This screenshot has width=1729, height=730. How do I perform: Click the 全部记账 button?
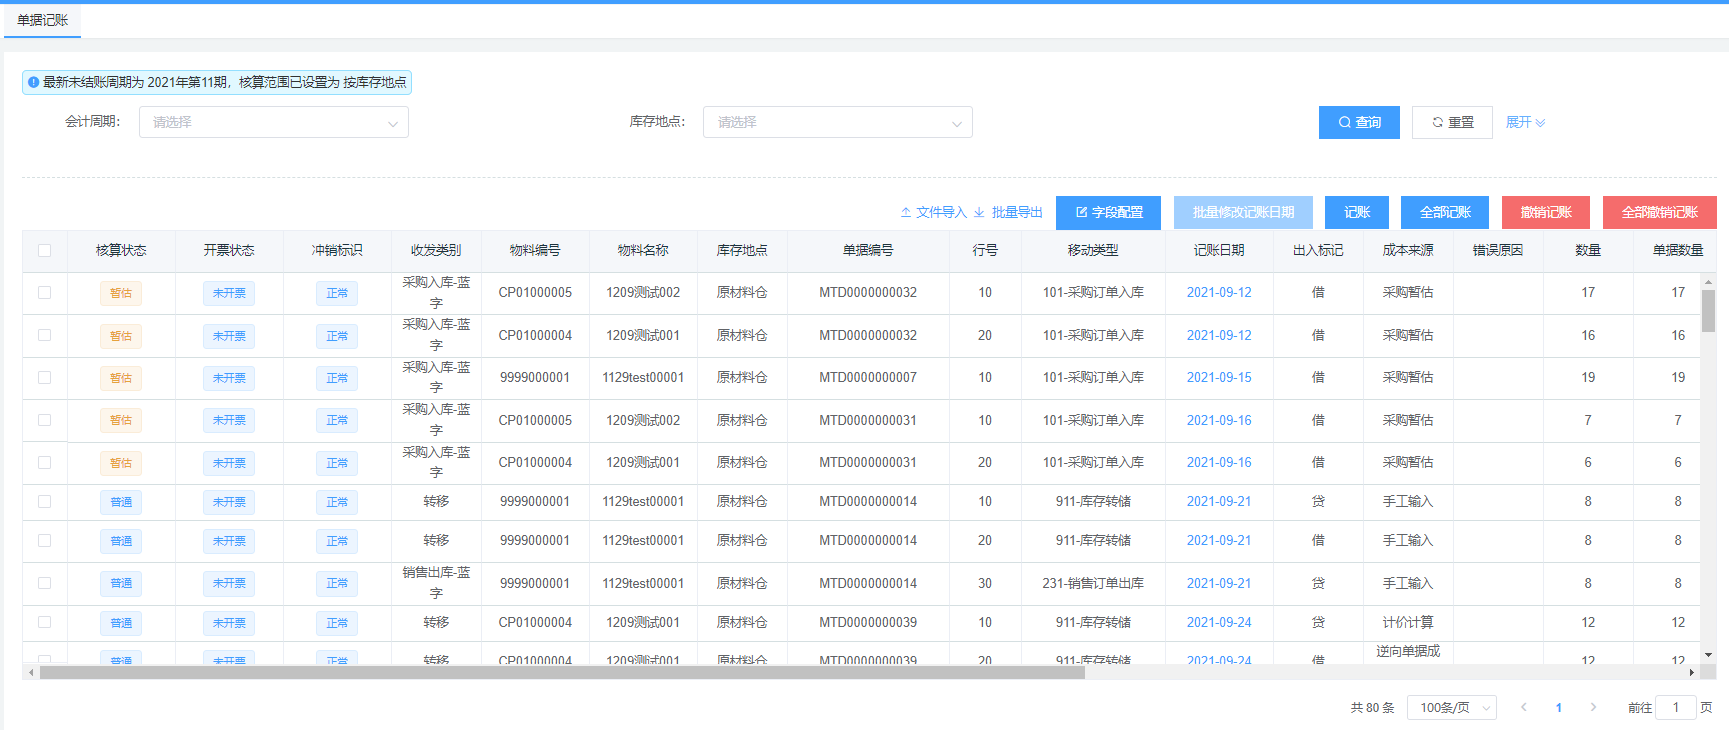1444,212
